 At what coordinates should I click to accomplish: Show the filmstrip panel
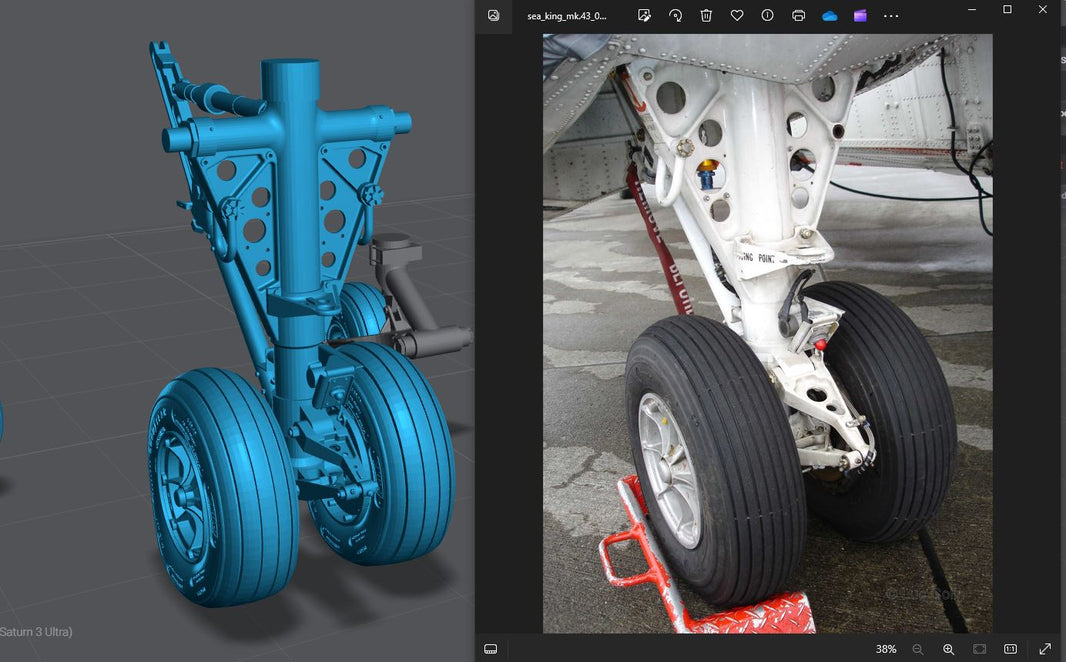pos(490,649)
